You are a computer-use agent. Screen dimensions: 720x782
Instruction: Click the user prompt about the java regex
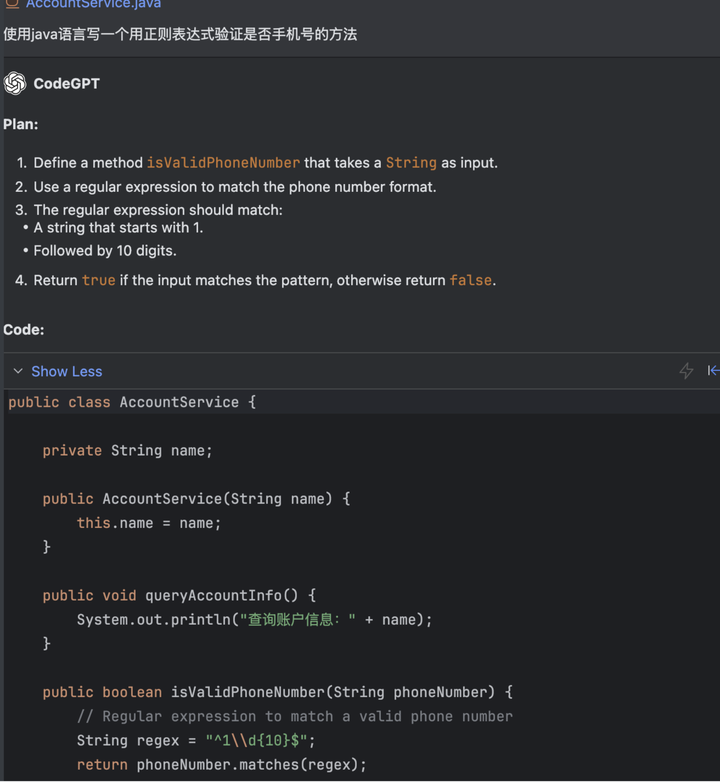tap(180, 34)
